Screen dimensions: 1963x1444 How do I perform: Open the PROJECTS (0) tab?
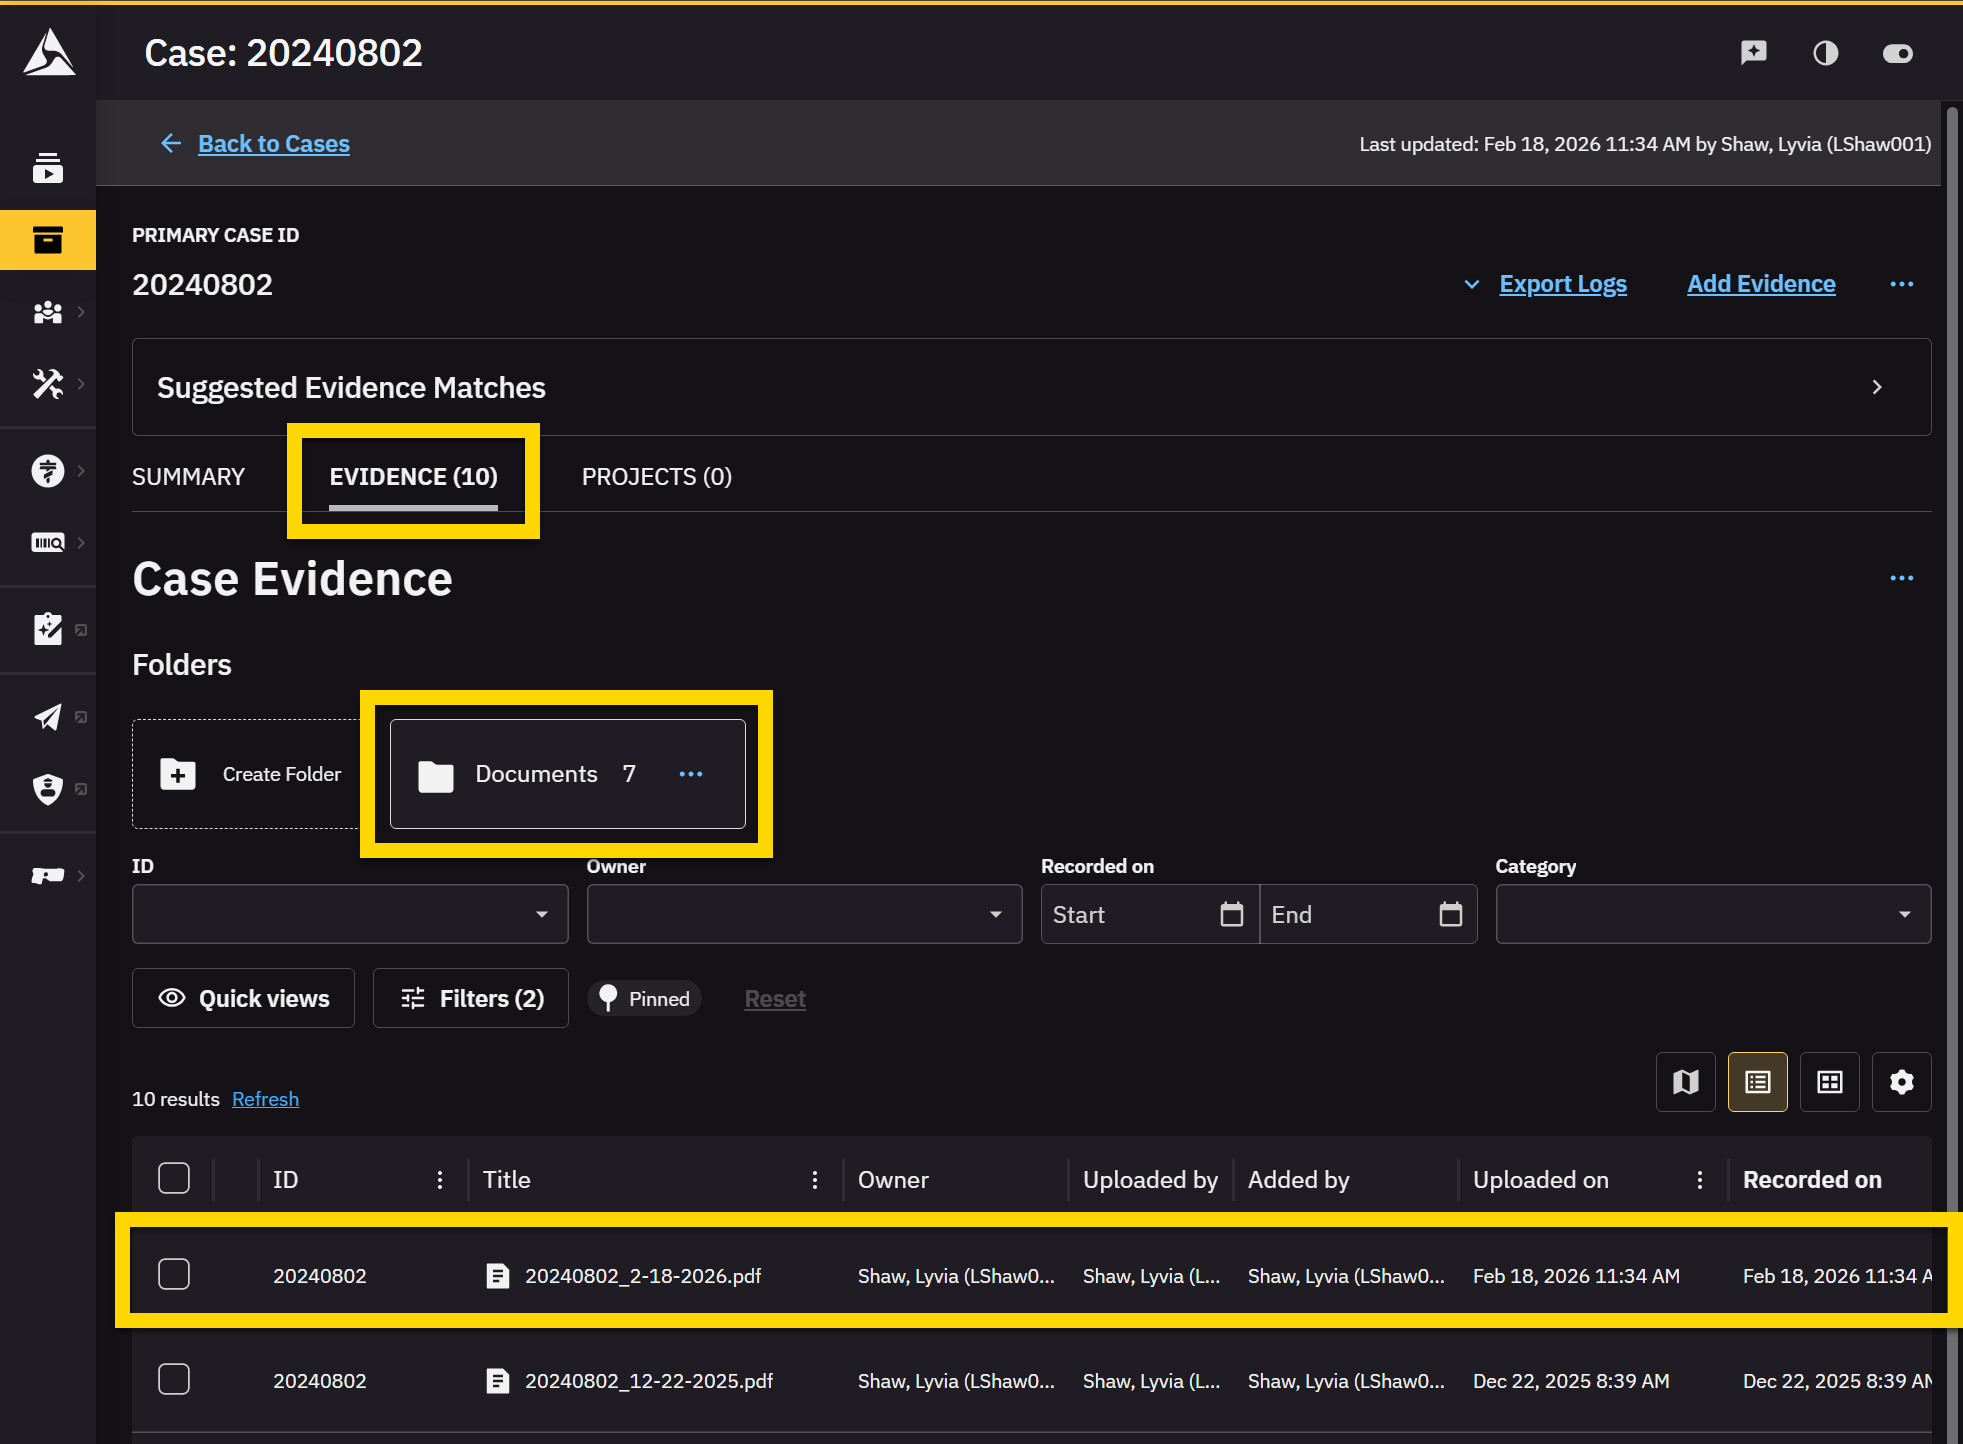point(656,476)
